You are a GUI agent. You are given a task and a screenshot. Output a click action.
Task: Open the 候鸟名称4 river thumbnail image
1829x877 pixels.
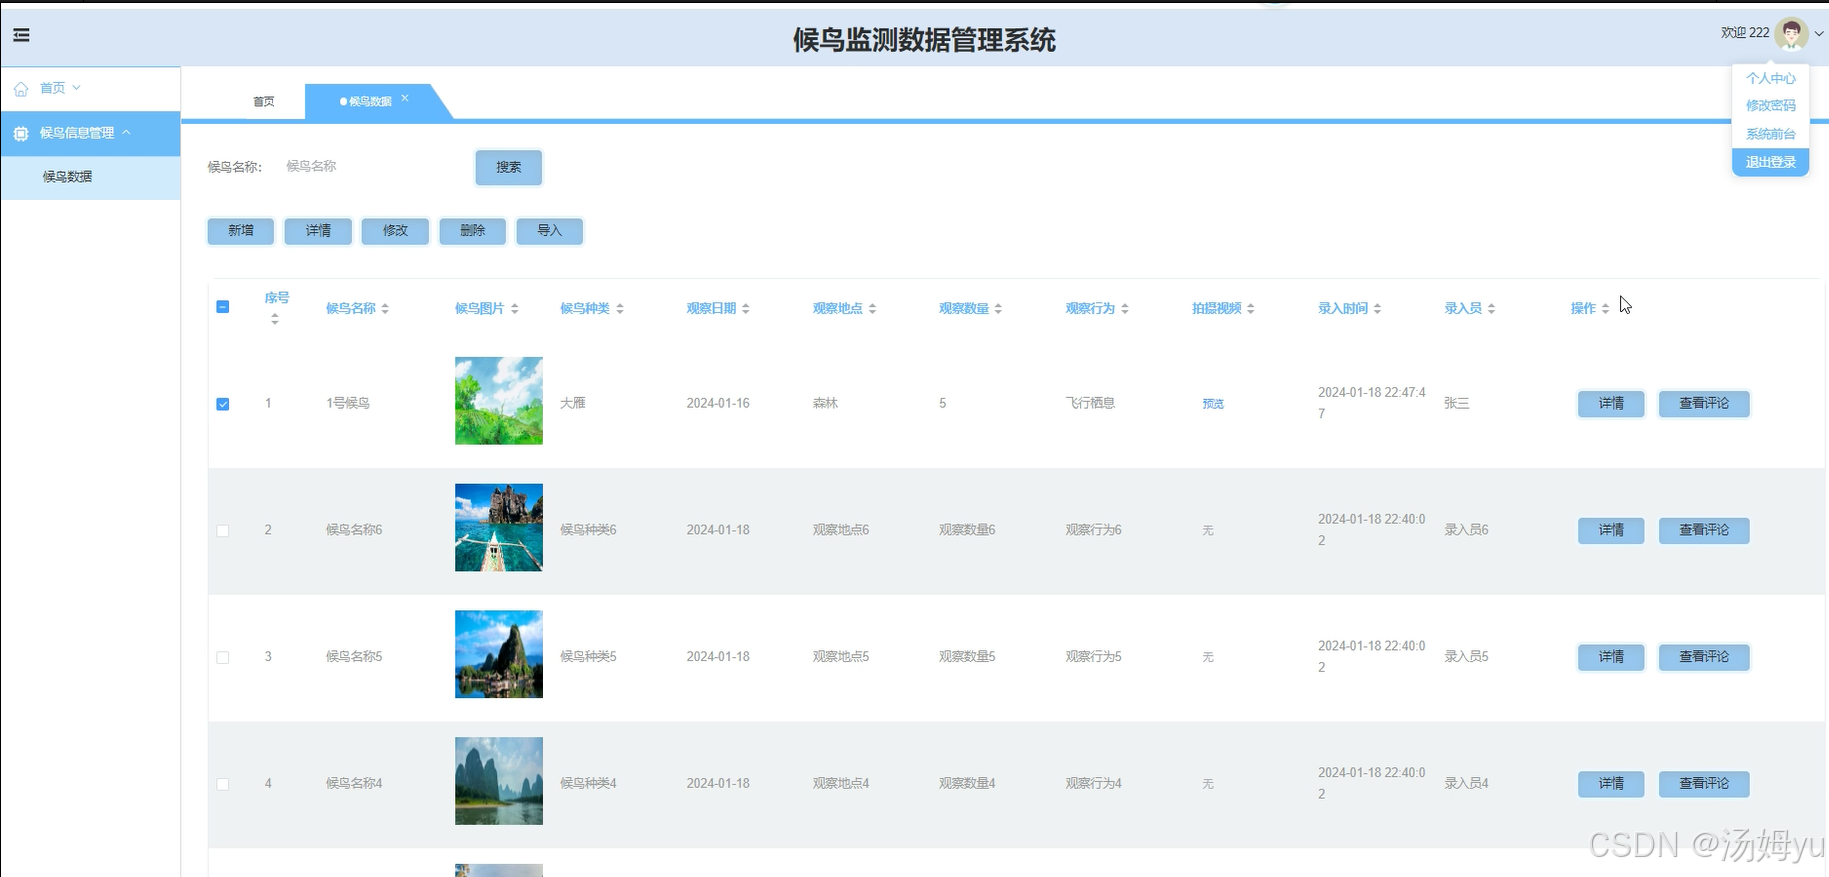coord(499,781)
